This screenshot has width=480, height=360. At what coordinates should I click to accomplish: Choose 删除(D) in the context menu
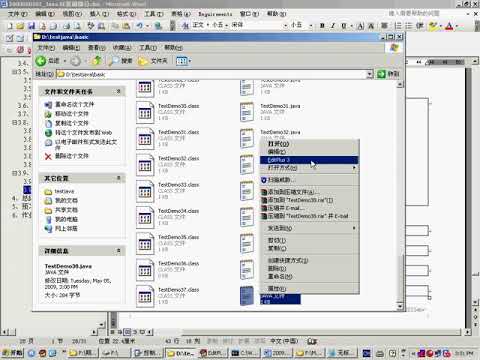click(x=309, y=268)
